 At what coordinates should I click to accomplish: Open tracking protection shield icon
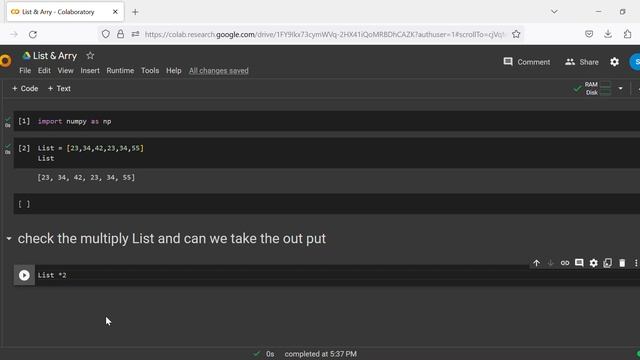click(106, 34)
